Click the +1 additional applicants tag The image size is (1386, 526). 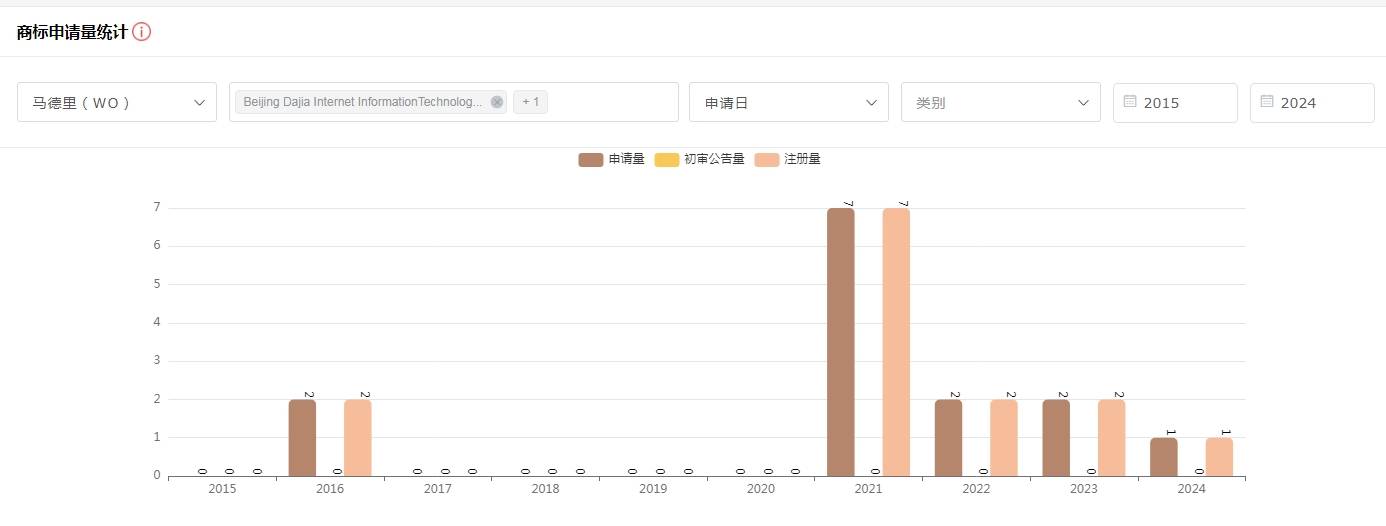pyautogui.click(x=530, y=102)
